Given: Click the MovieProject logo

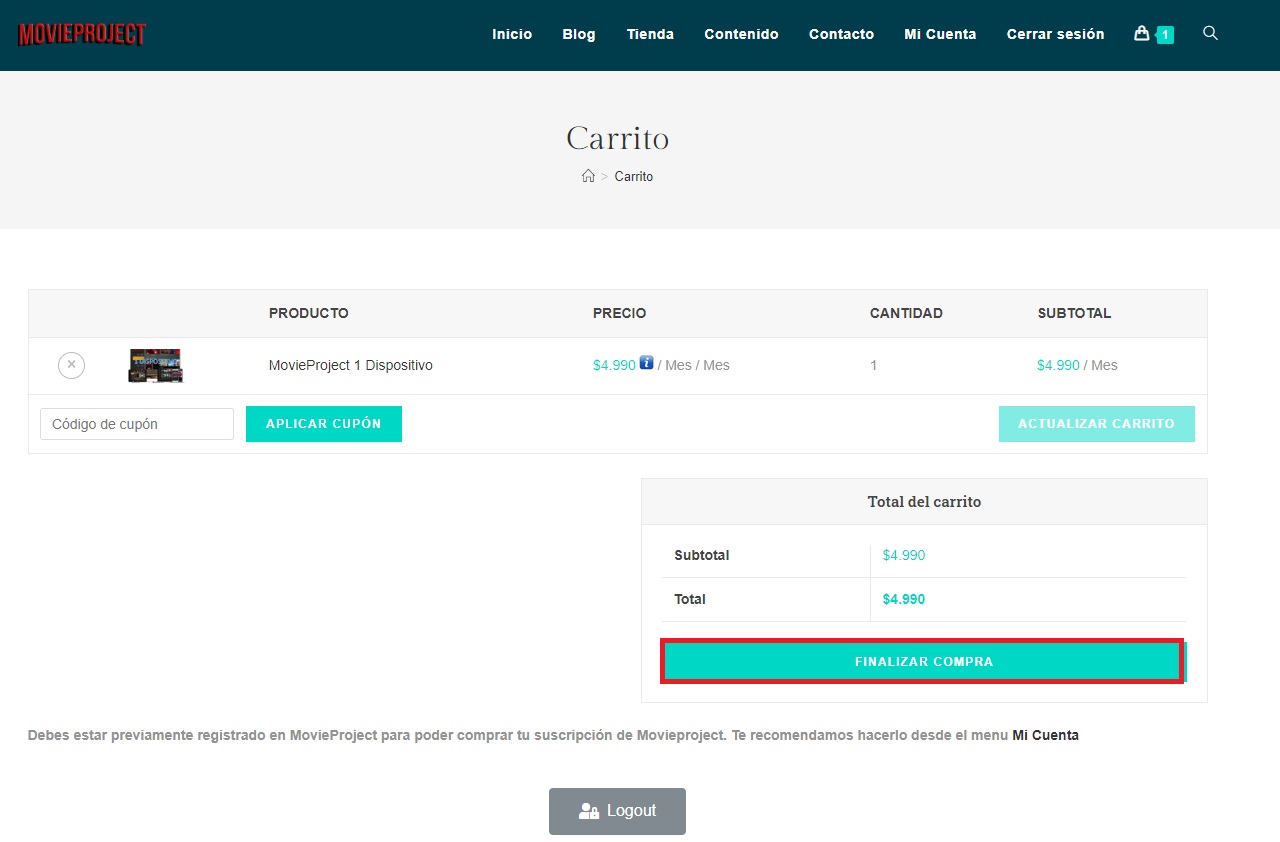Looking at the screenshot, I should point(82,35).
